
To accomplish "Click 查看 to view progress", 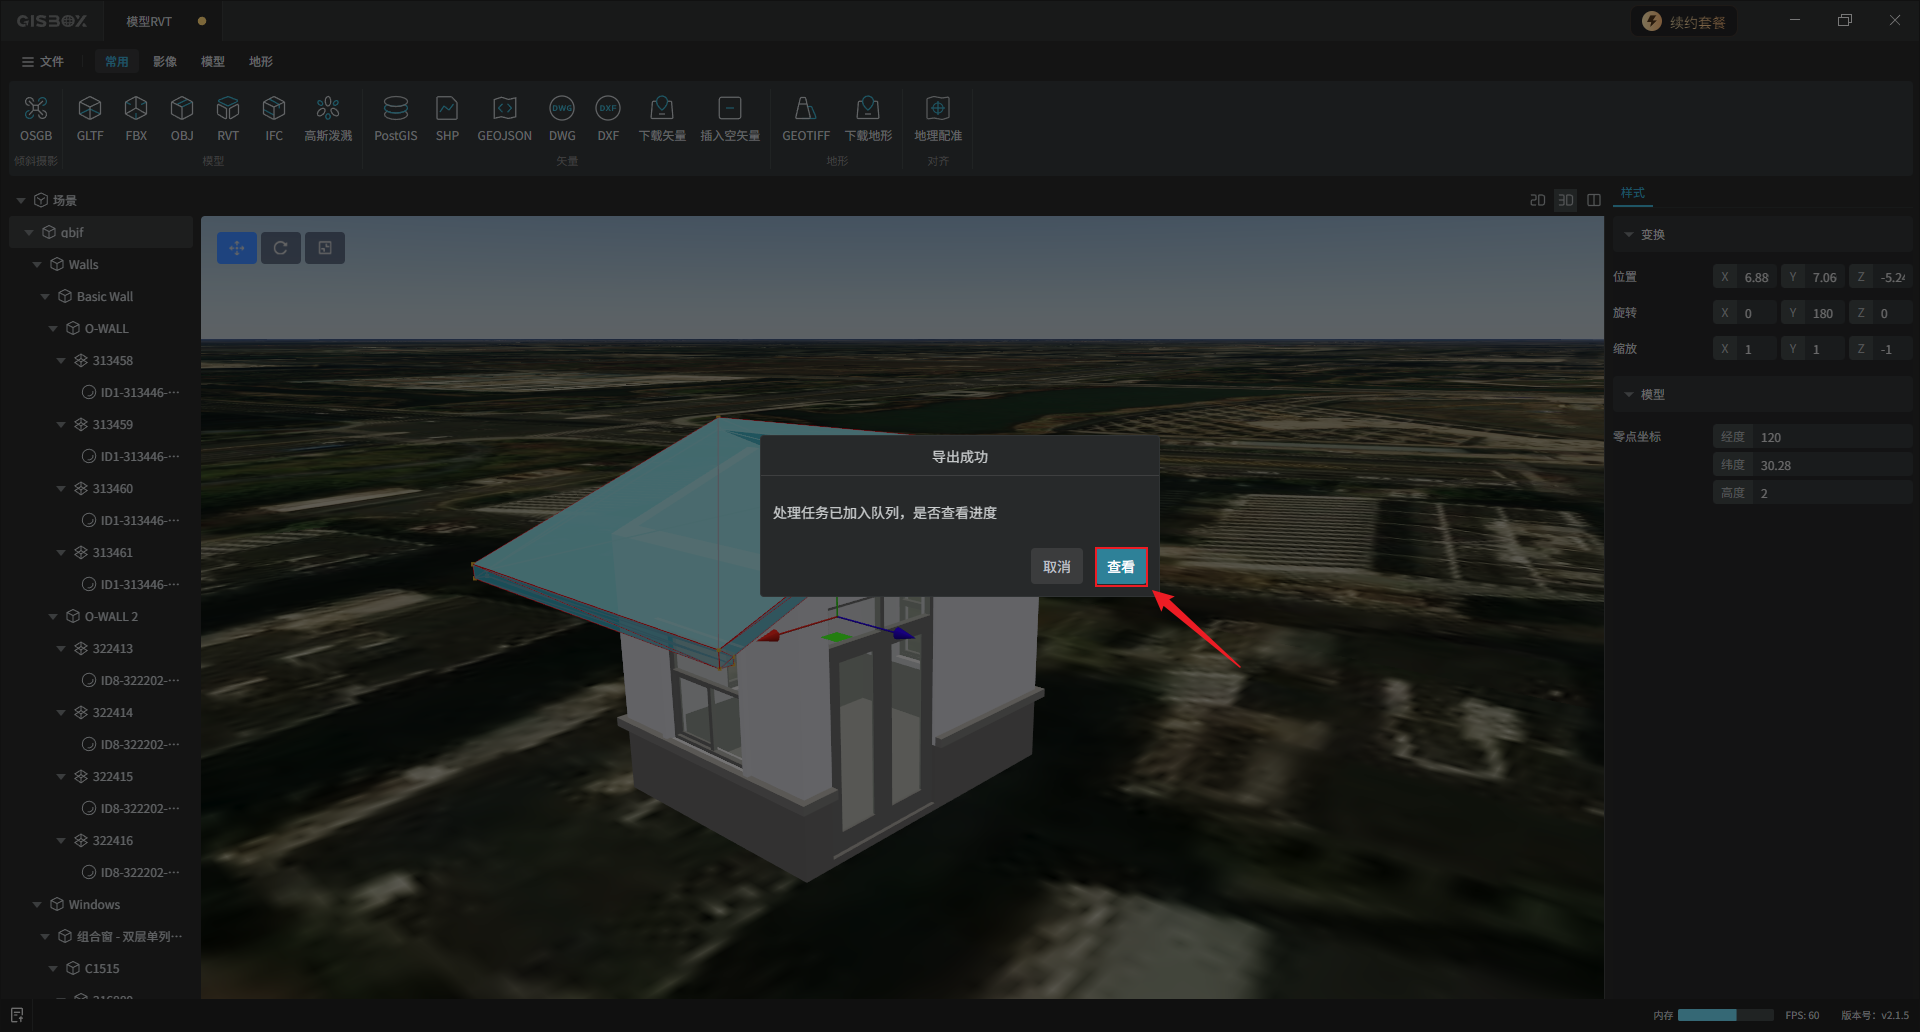I will coord(1120,567).
